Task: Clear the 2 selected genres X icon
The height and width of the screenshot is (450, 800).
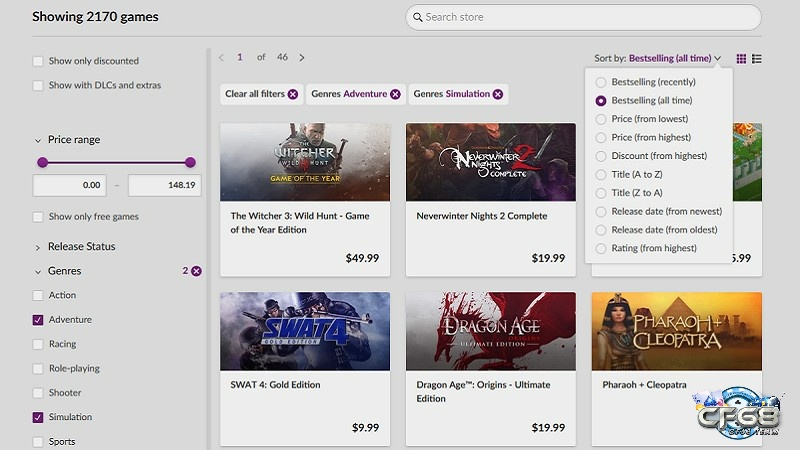Action: 196,271
